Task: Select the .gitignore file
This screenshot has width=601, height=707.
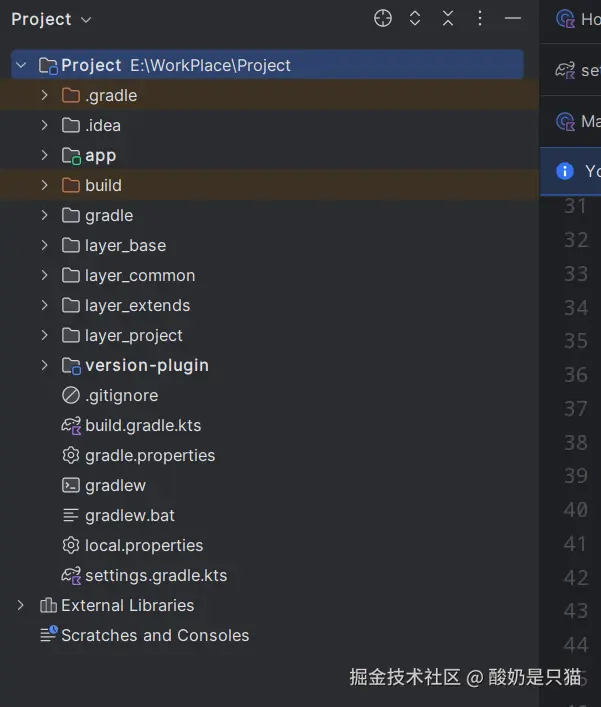Action: (x=121, y=395)
